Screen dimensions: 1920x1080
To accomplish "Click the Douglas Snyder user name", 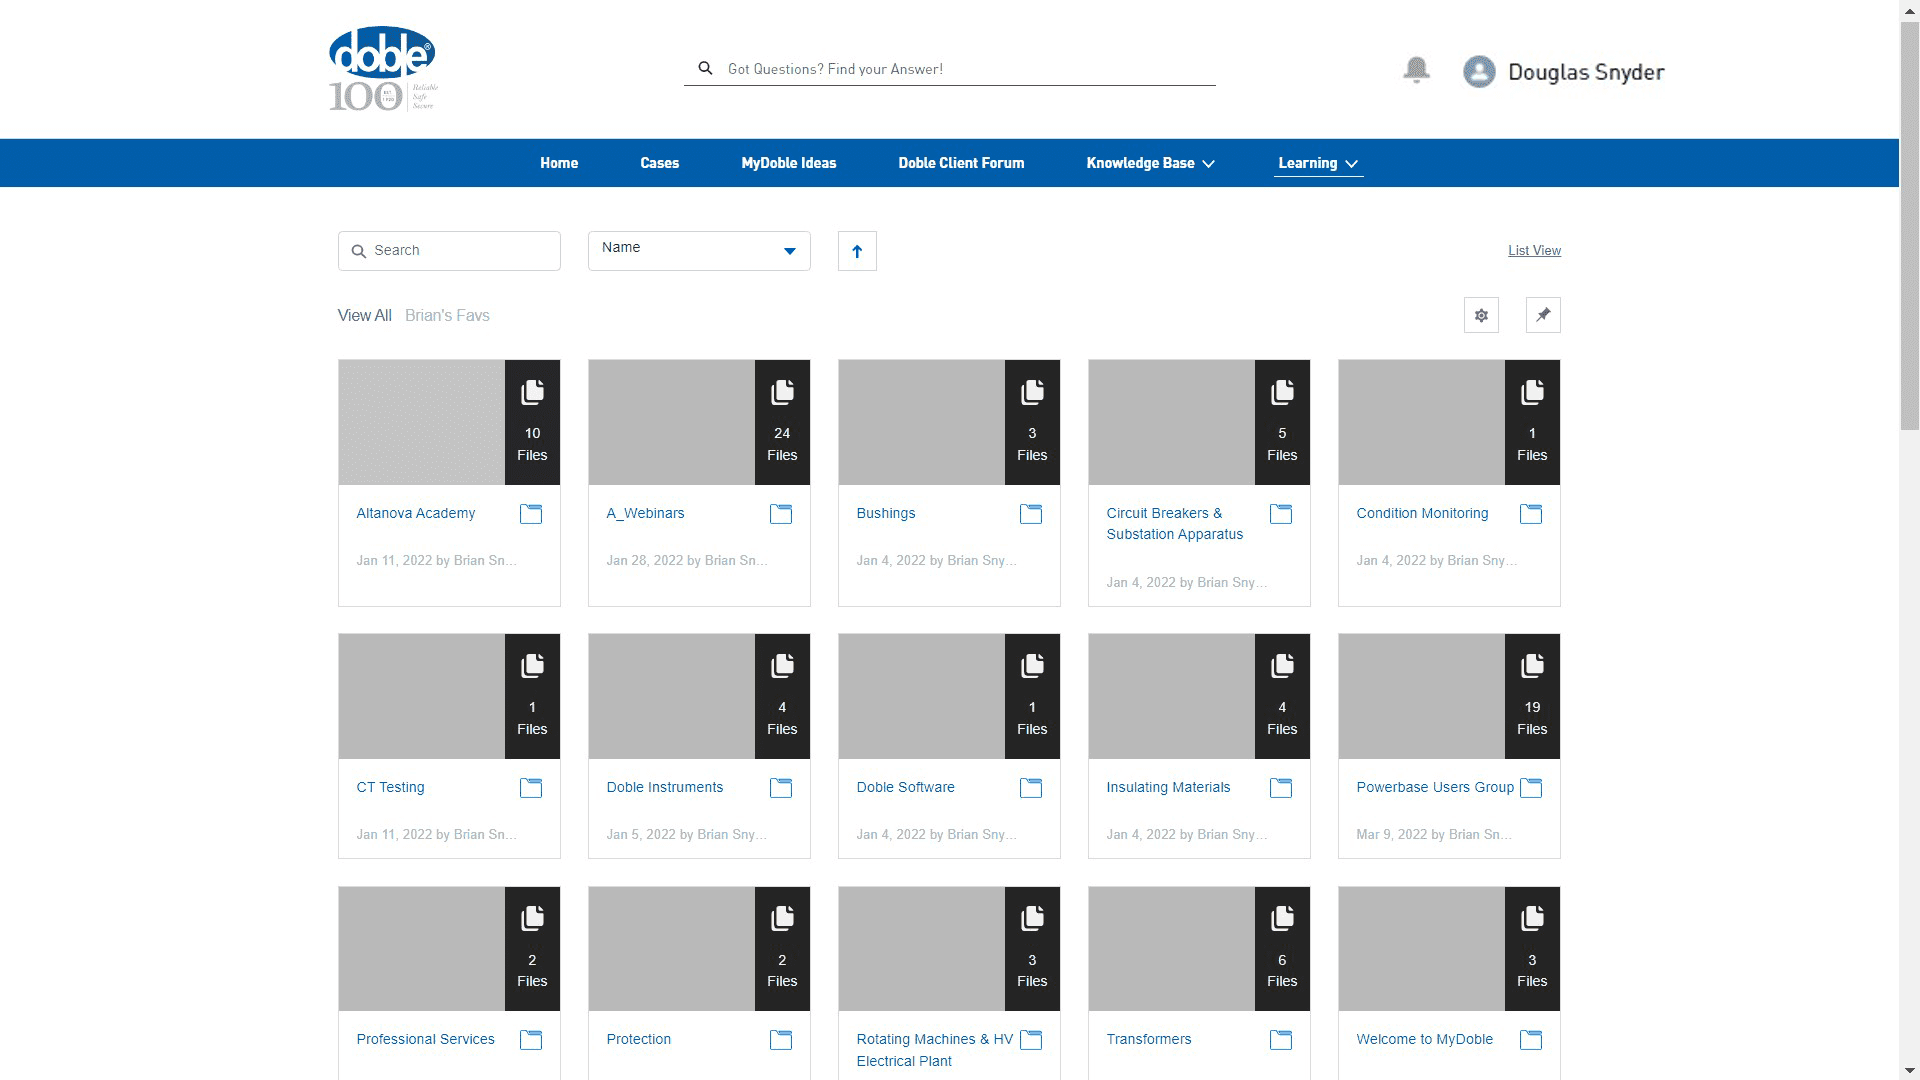I will 1586,72.
